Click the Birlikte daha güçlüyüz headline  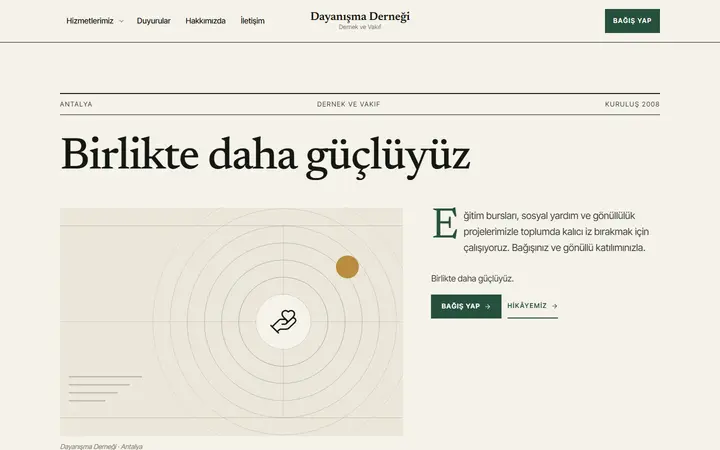(x=265, y=156)
